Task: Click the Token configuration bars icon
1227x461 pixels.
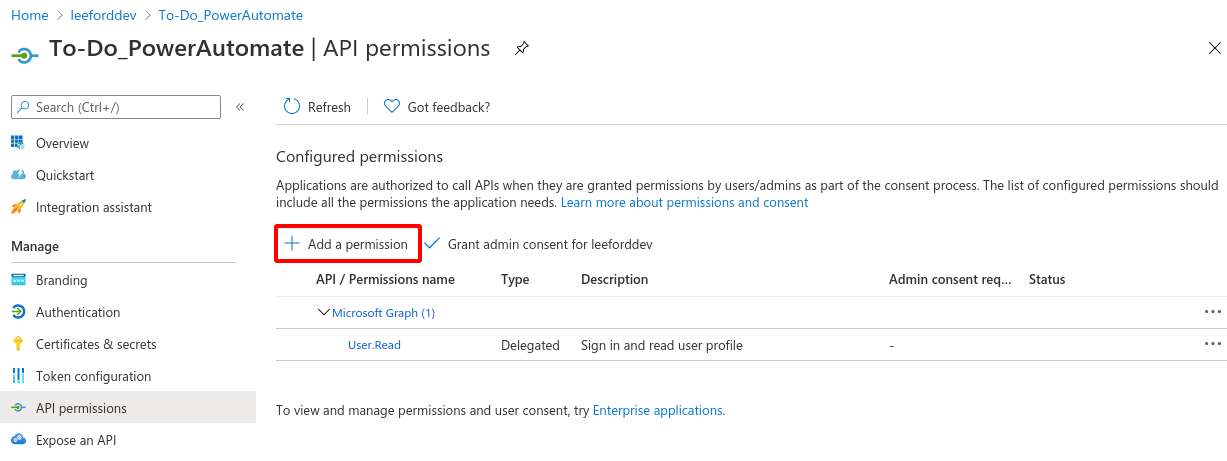Action: click(18, 376)
